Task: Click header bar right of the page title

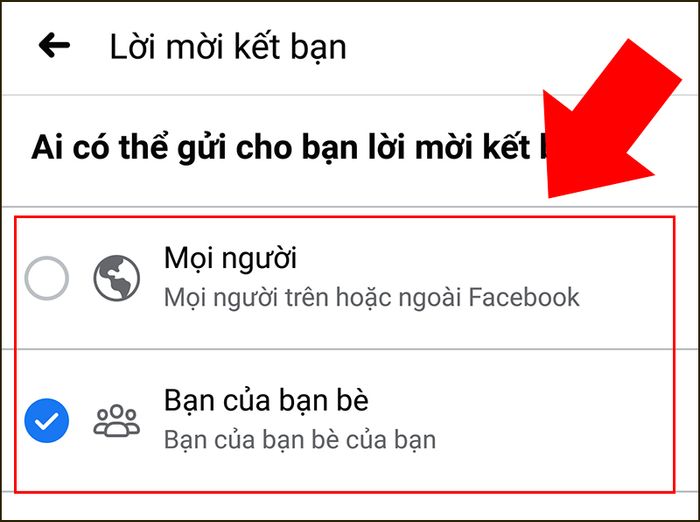Action: [446, 47]
